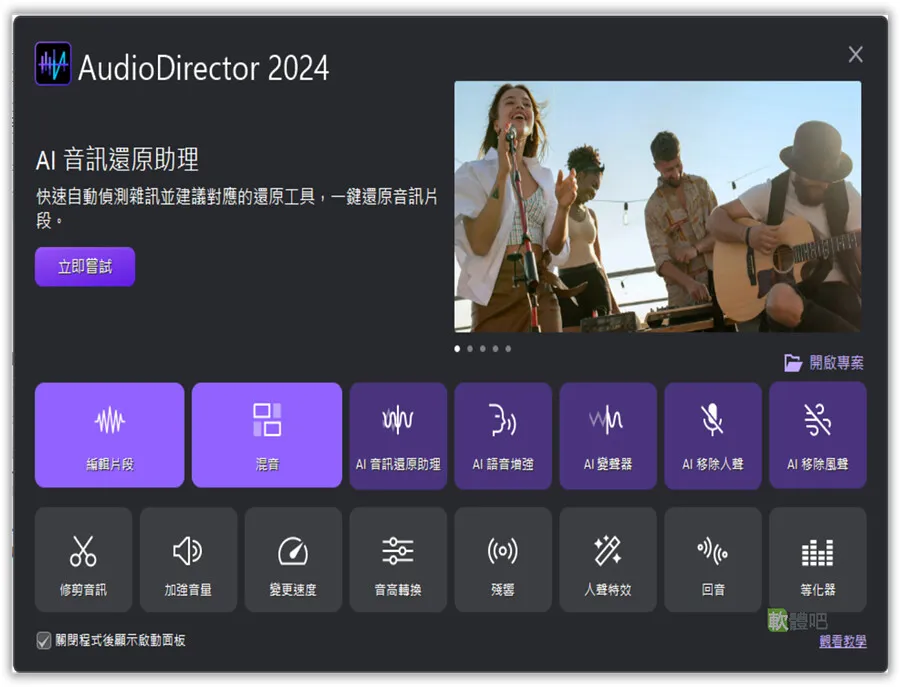Select the fifth carousel dot
Viewport: 900px width, 687px height.
(508, 348)
